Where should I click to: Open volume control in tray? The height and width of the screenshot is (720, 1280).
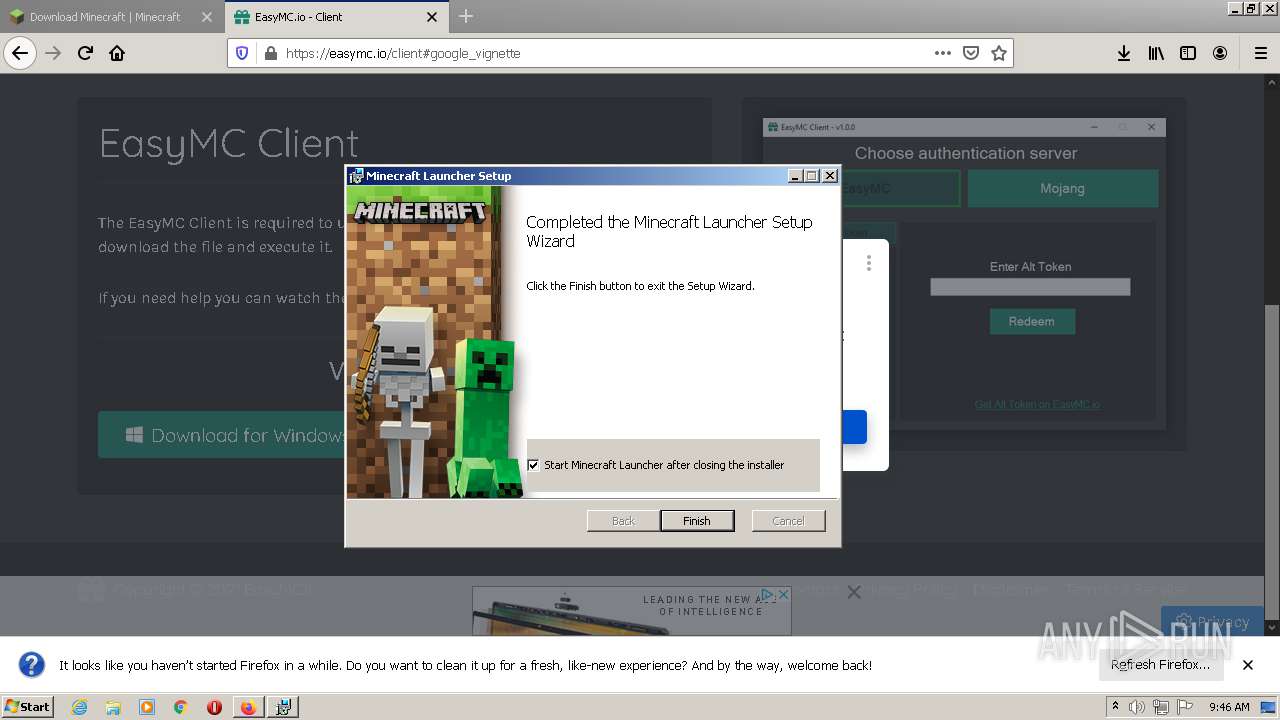click(x=1137, y=707)
